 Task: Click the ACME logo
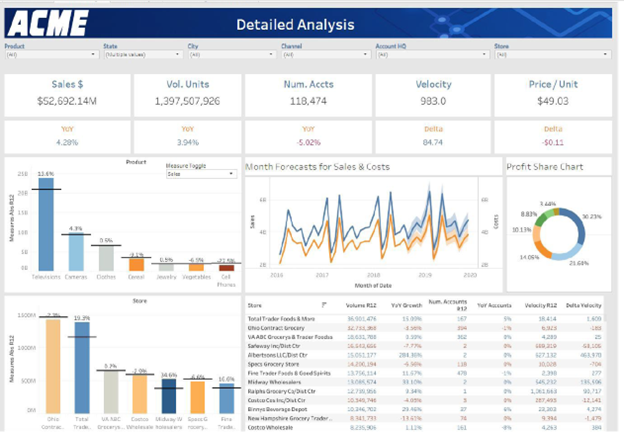tap(48, 23)
